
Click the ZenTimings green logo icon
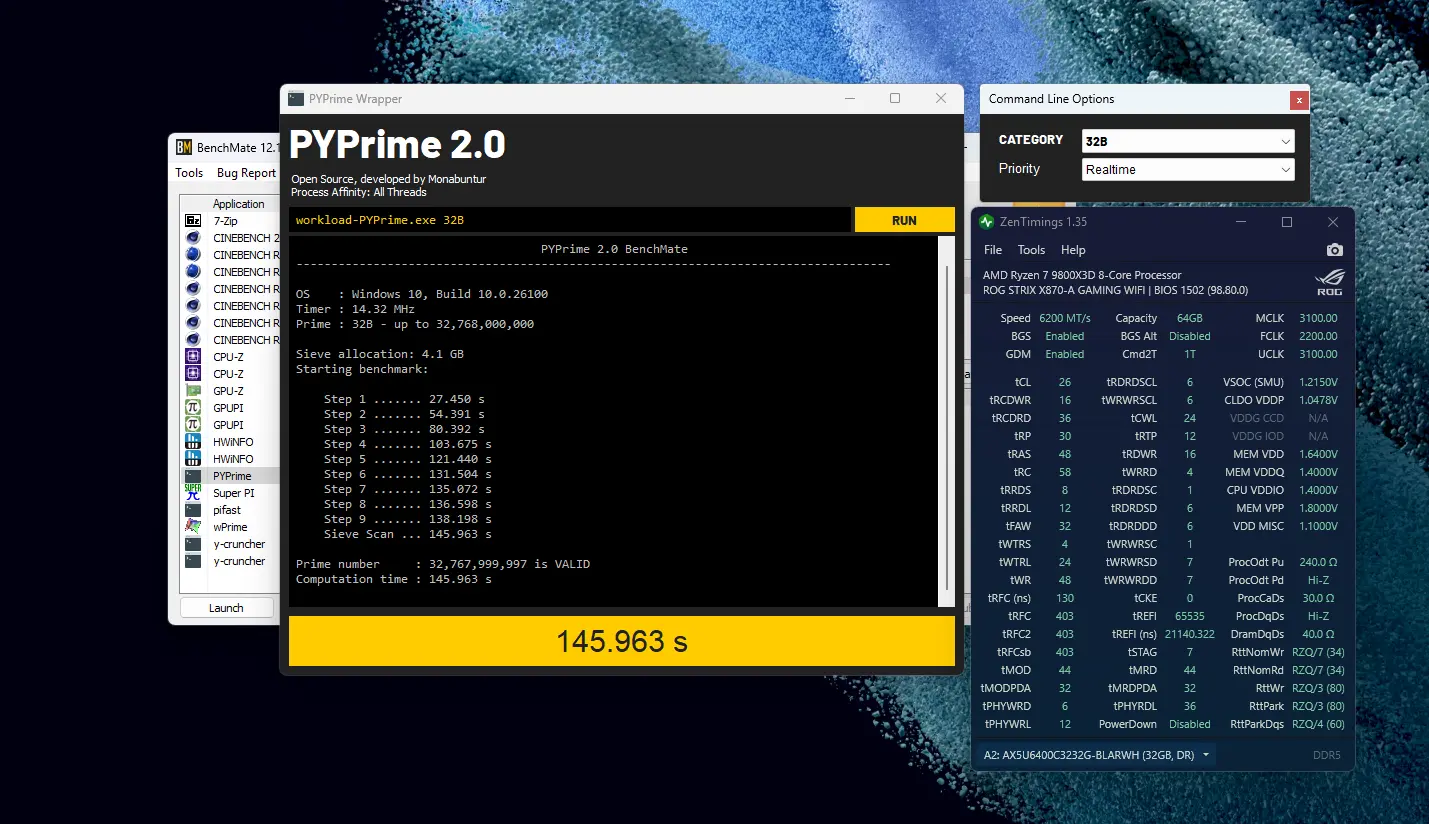click(987, 222)
